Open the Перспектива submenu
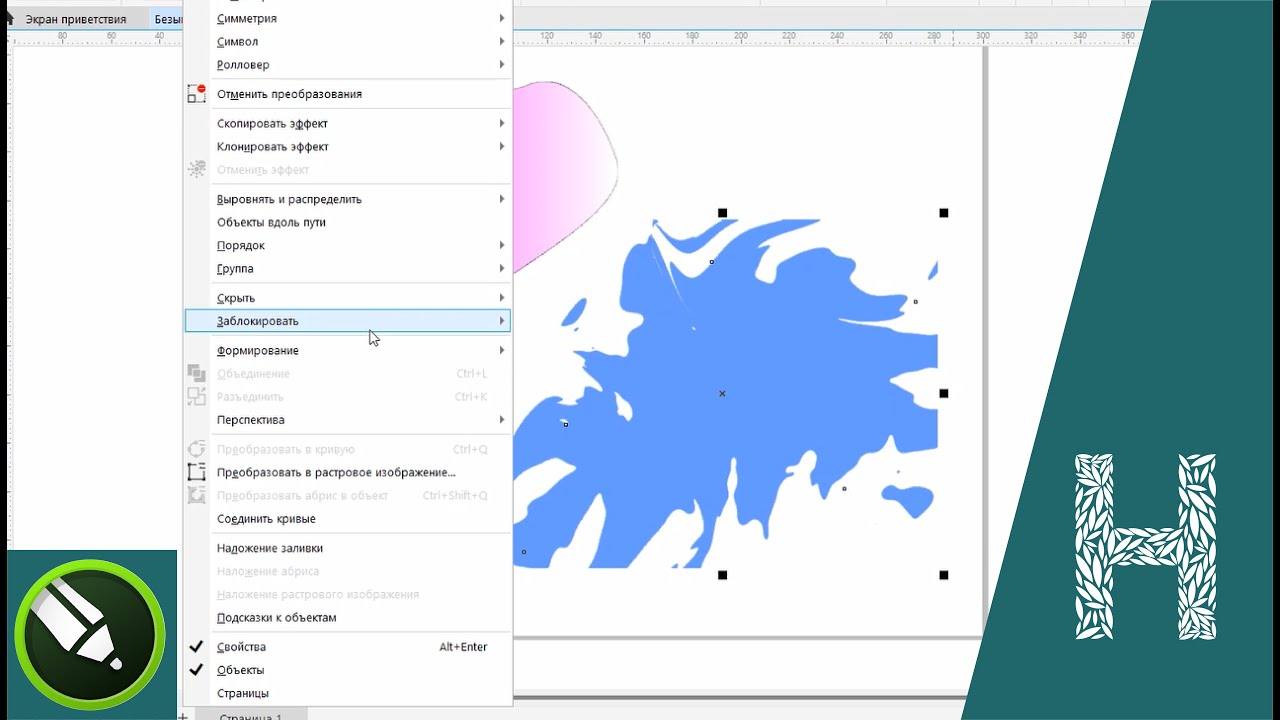Viewport: 1280px width, 720px height. 347,419
